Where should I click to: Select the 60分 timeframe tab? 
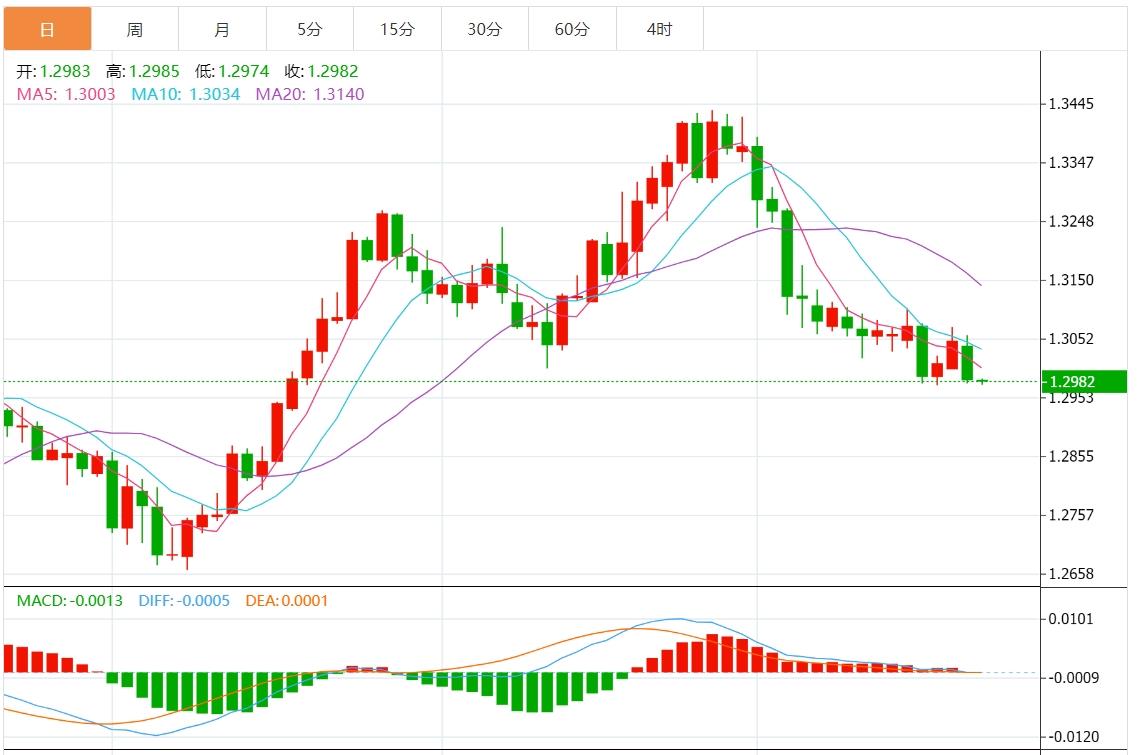572,29
